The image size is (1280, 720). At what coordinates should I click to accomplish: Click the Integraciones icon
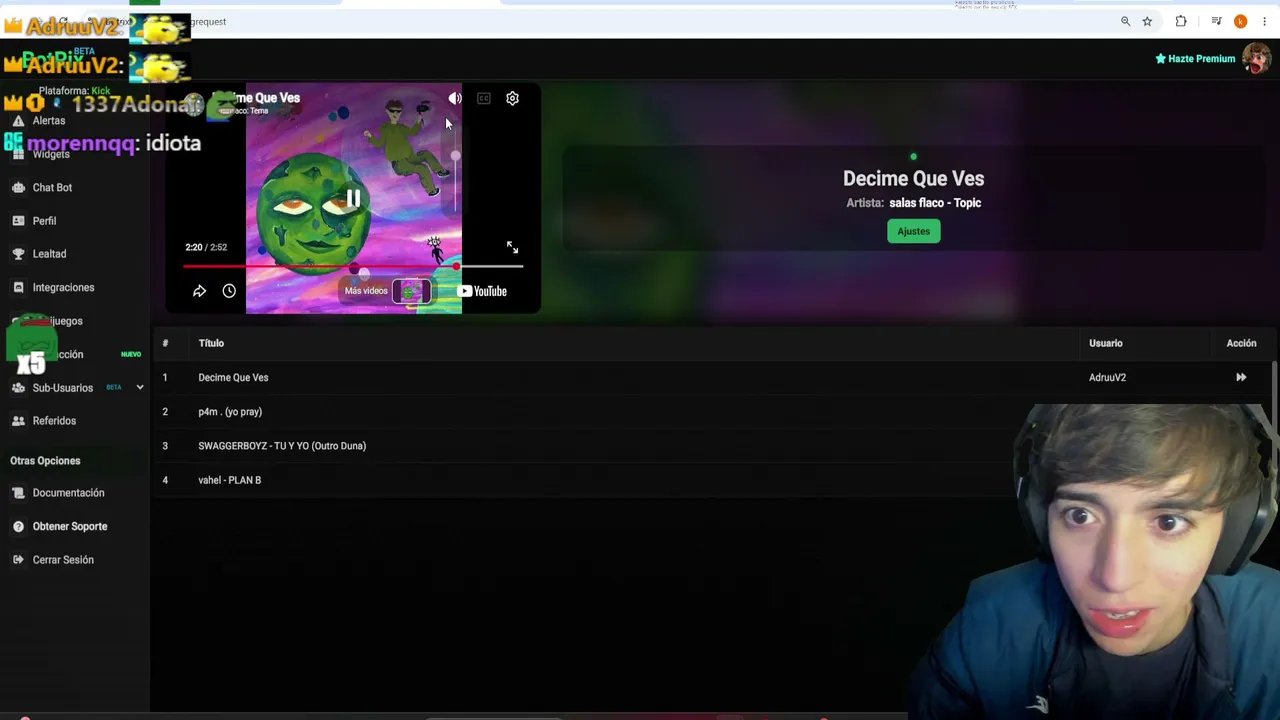click(18, 287)
